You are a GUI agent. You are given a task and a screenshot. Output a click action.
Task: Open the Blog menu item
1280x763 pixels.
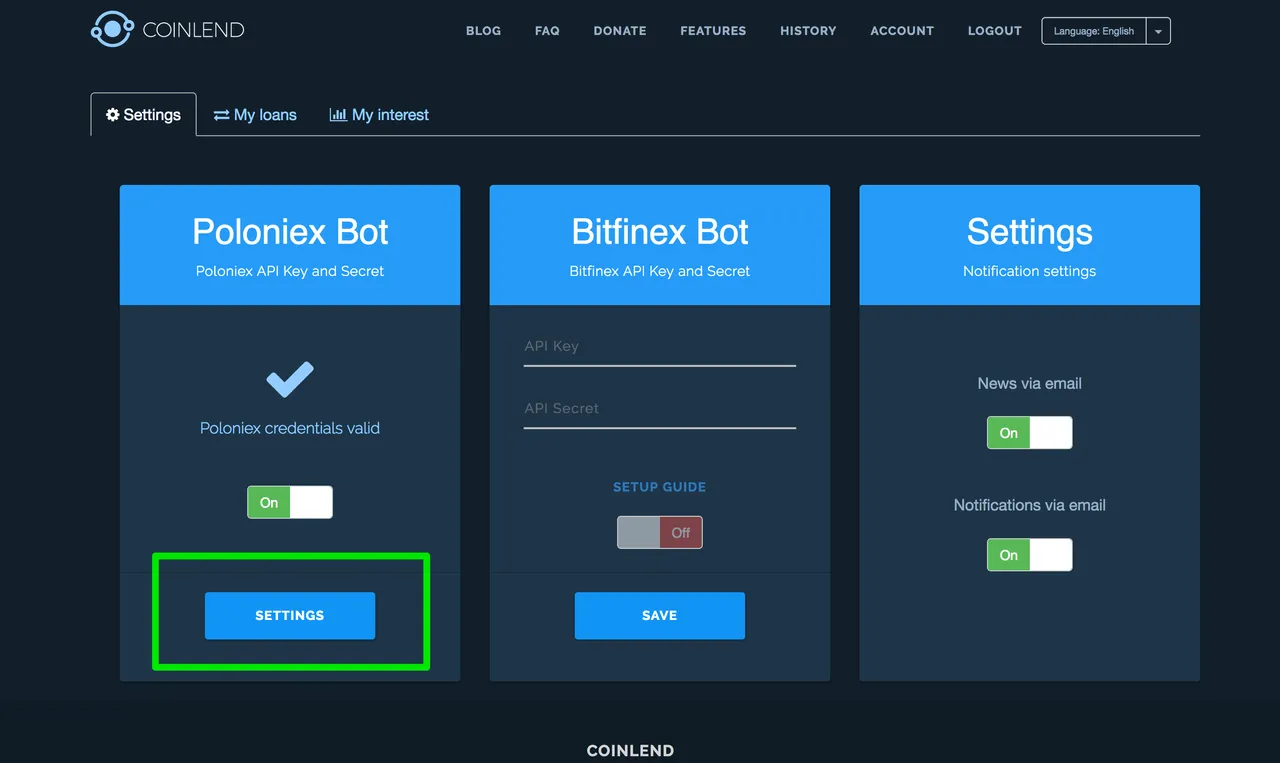pyautogui.click(x=483, y=31)
